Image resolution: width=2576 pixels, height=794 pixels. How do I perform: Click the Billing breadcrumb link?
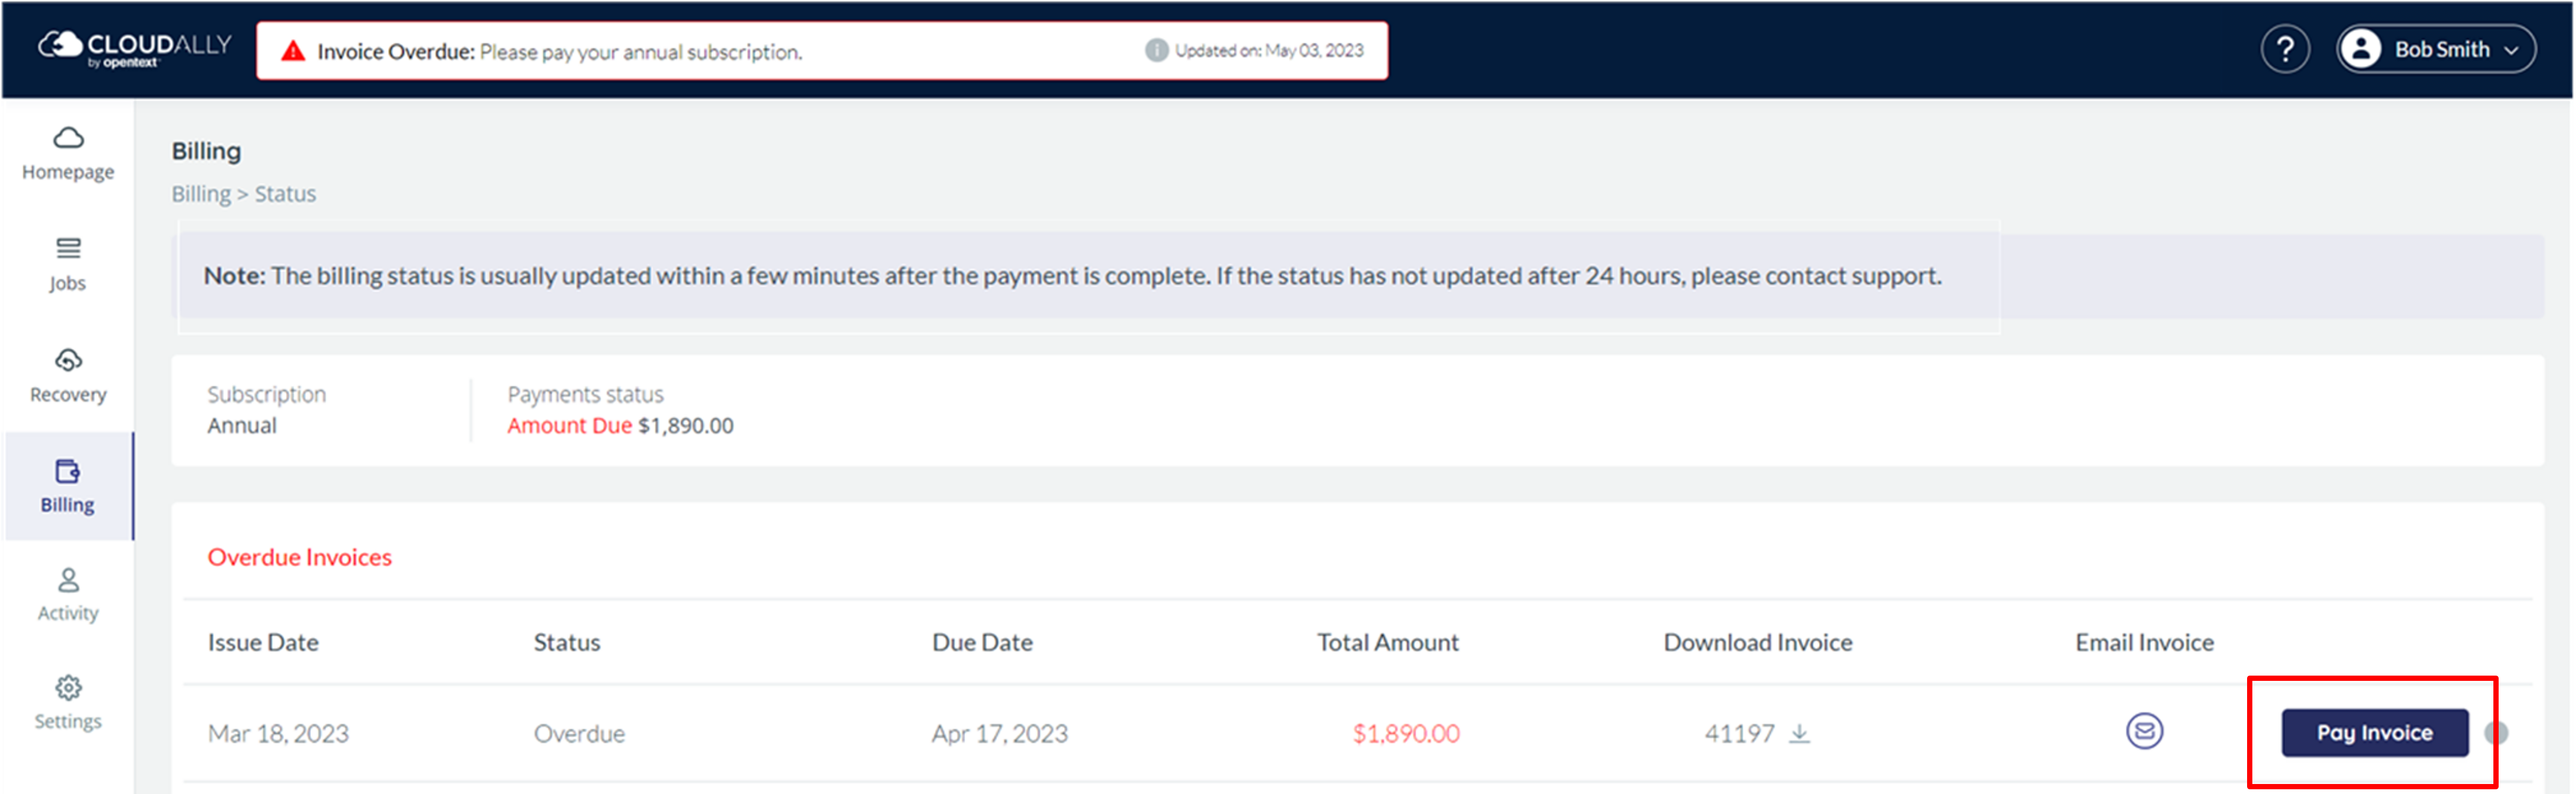(x=200, y=194)
